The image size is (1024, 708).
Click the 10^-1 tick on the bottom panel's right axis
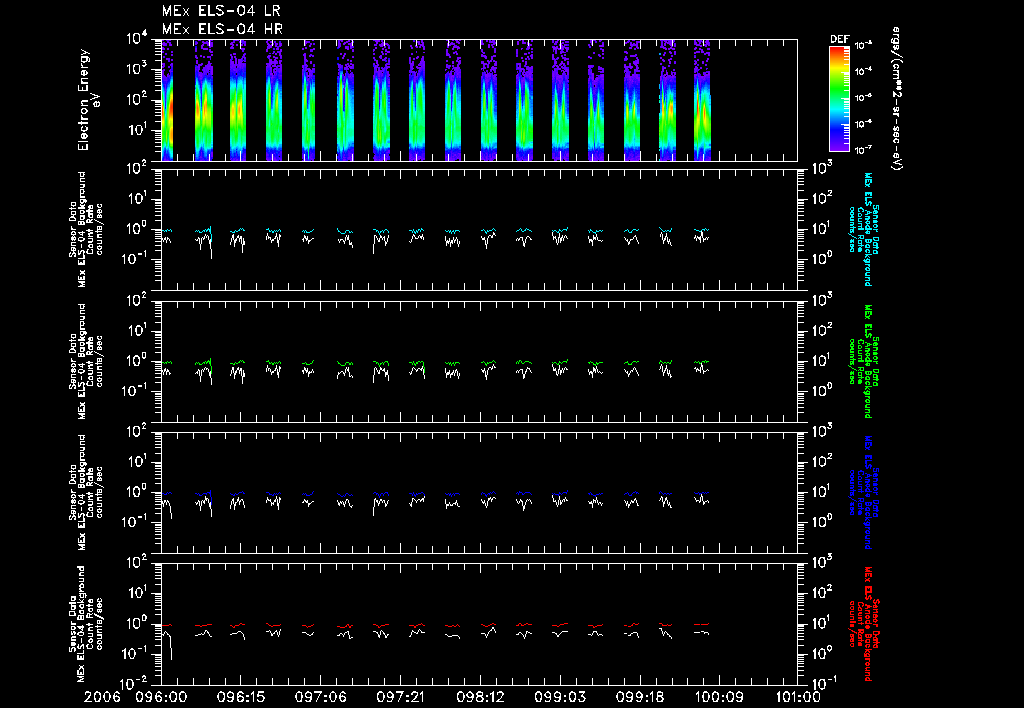click(825, 684)
